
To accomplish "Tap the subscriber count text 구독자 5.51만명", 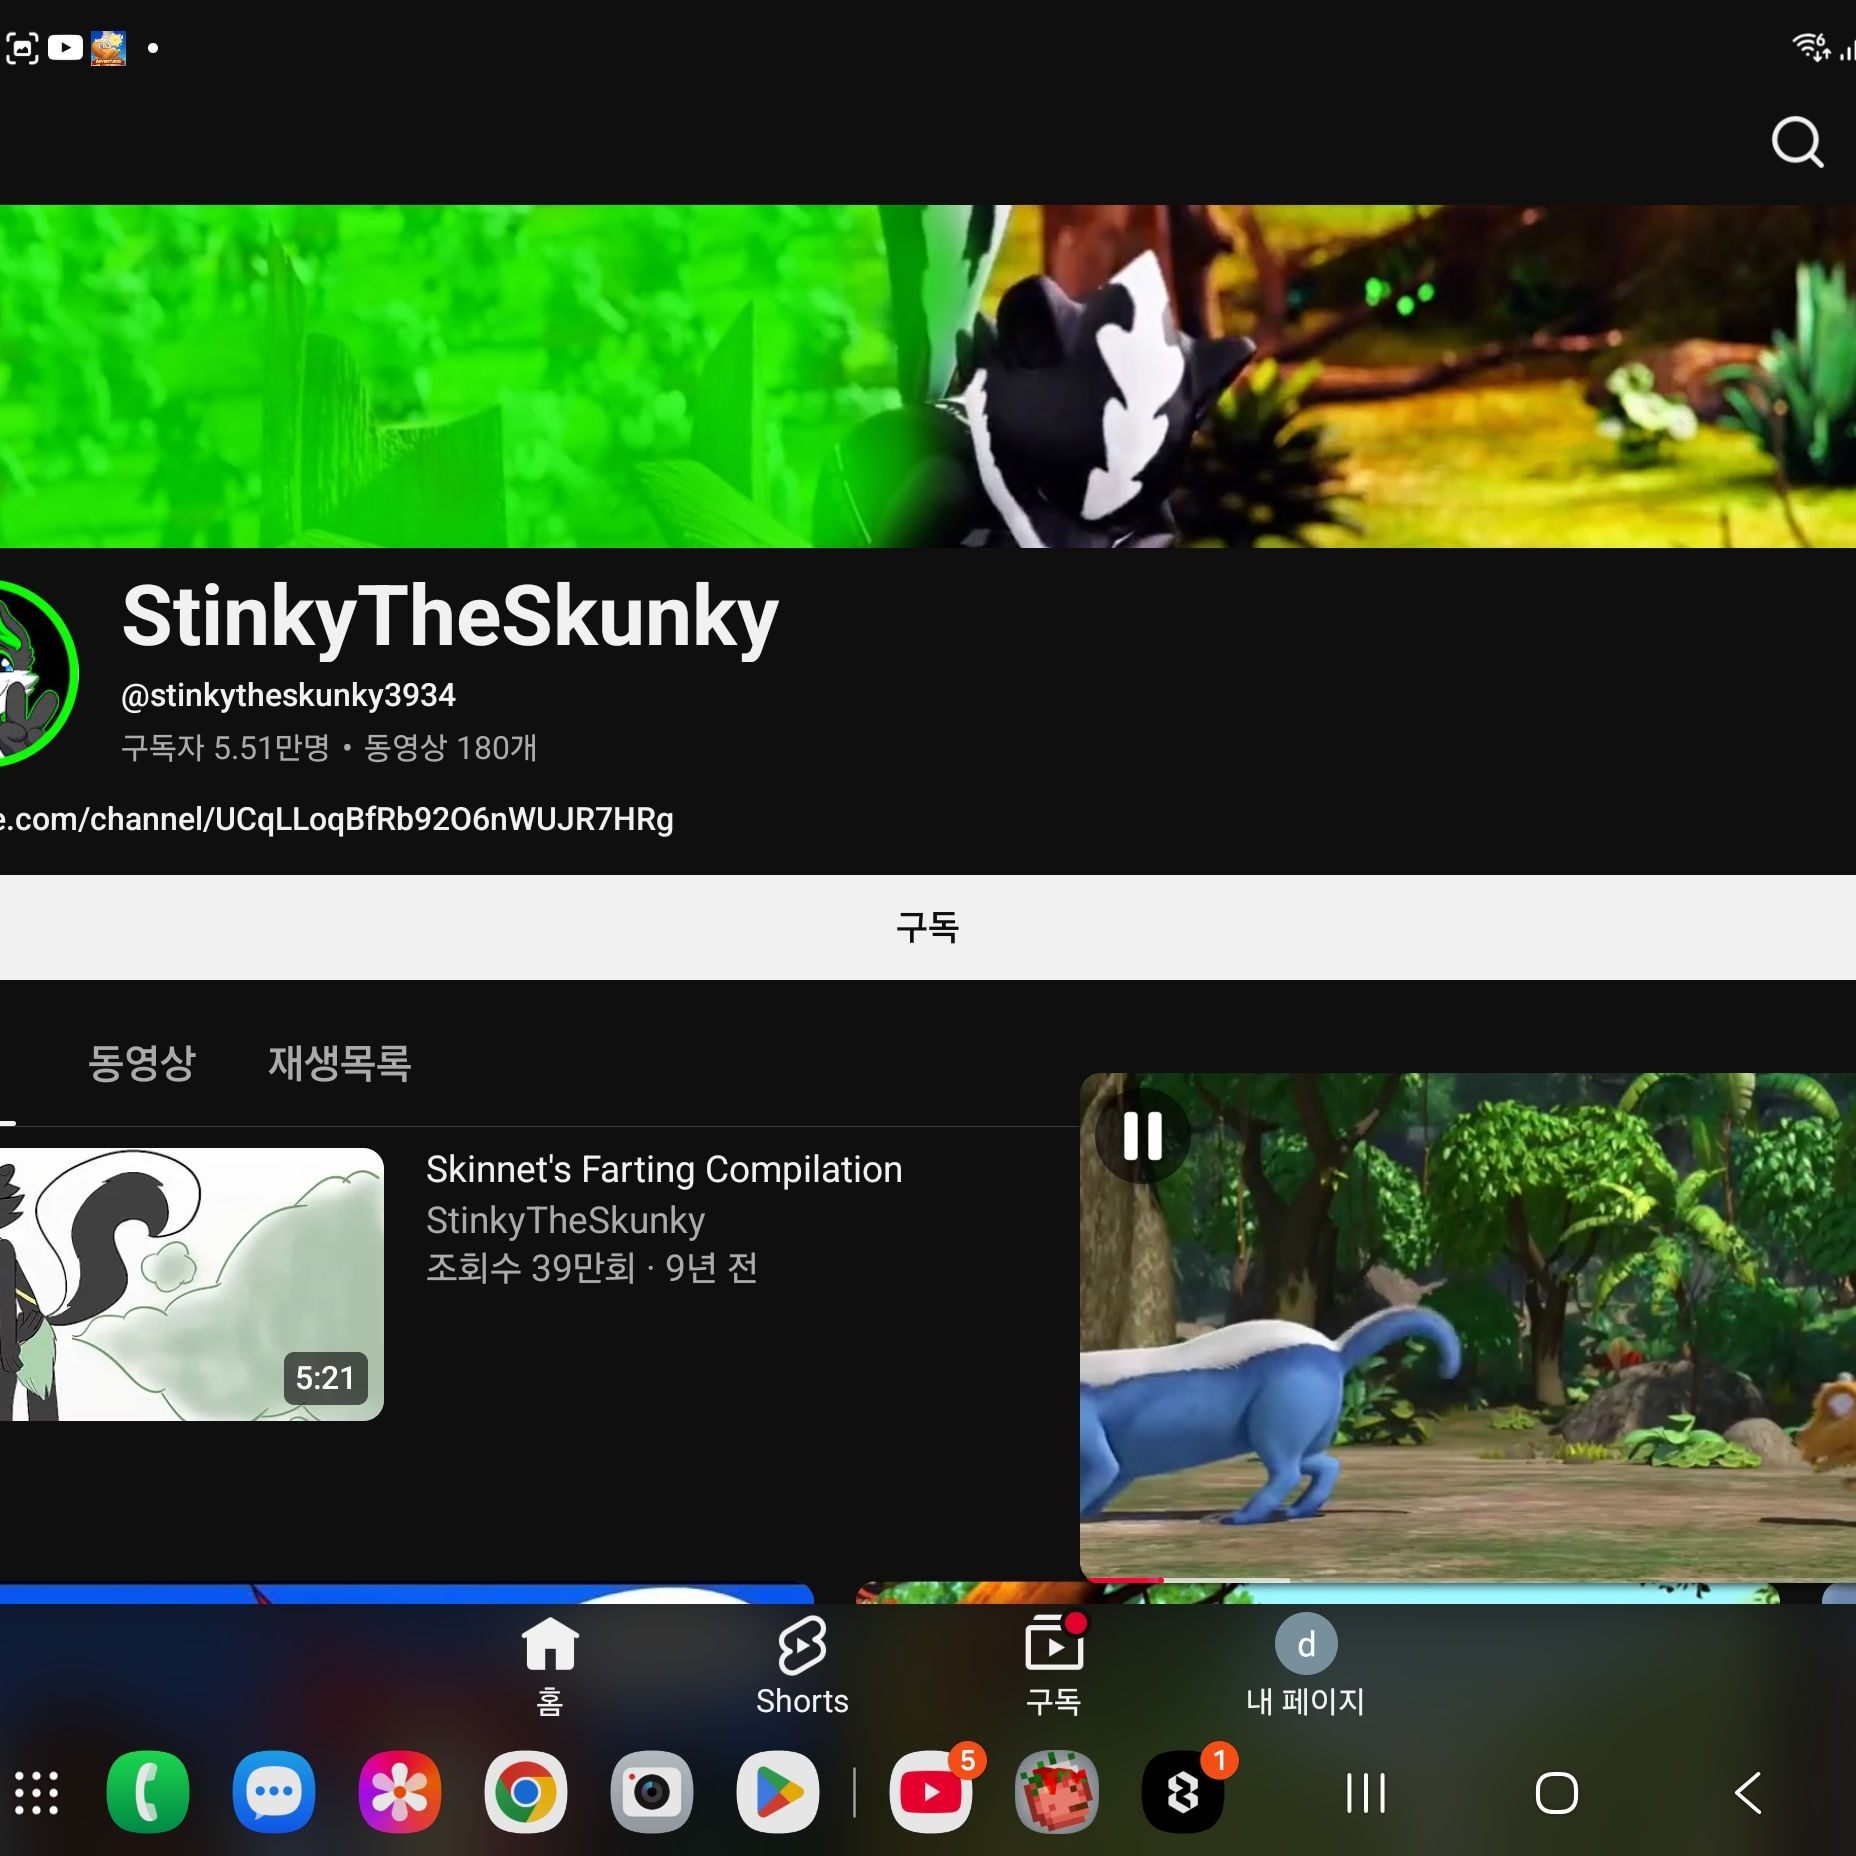I will 225,747.
